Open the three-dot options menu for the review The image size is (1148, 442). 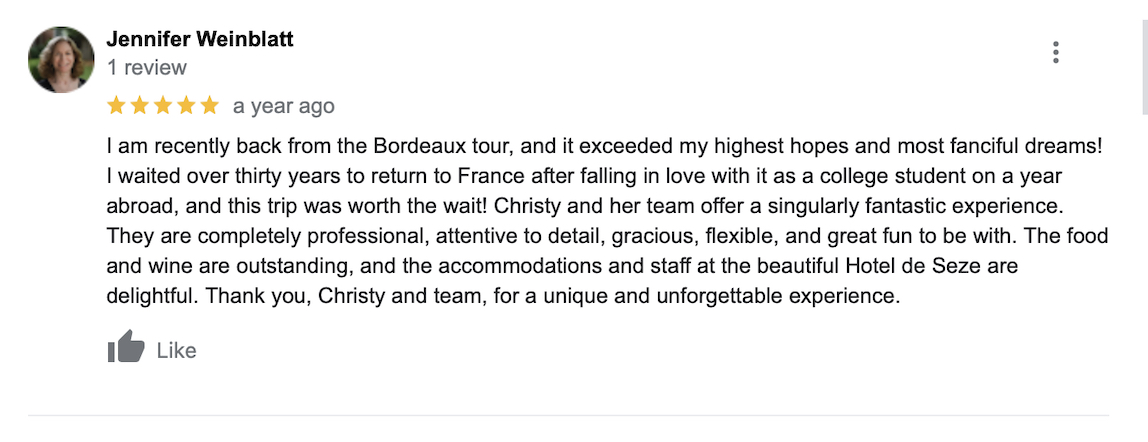coord(1055,53)
